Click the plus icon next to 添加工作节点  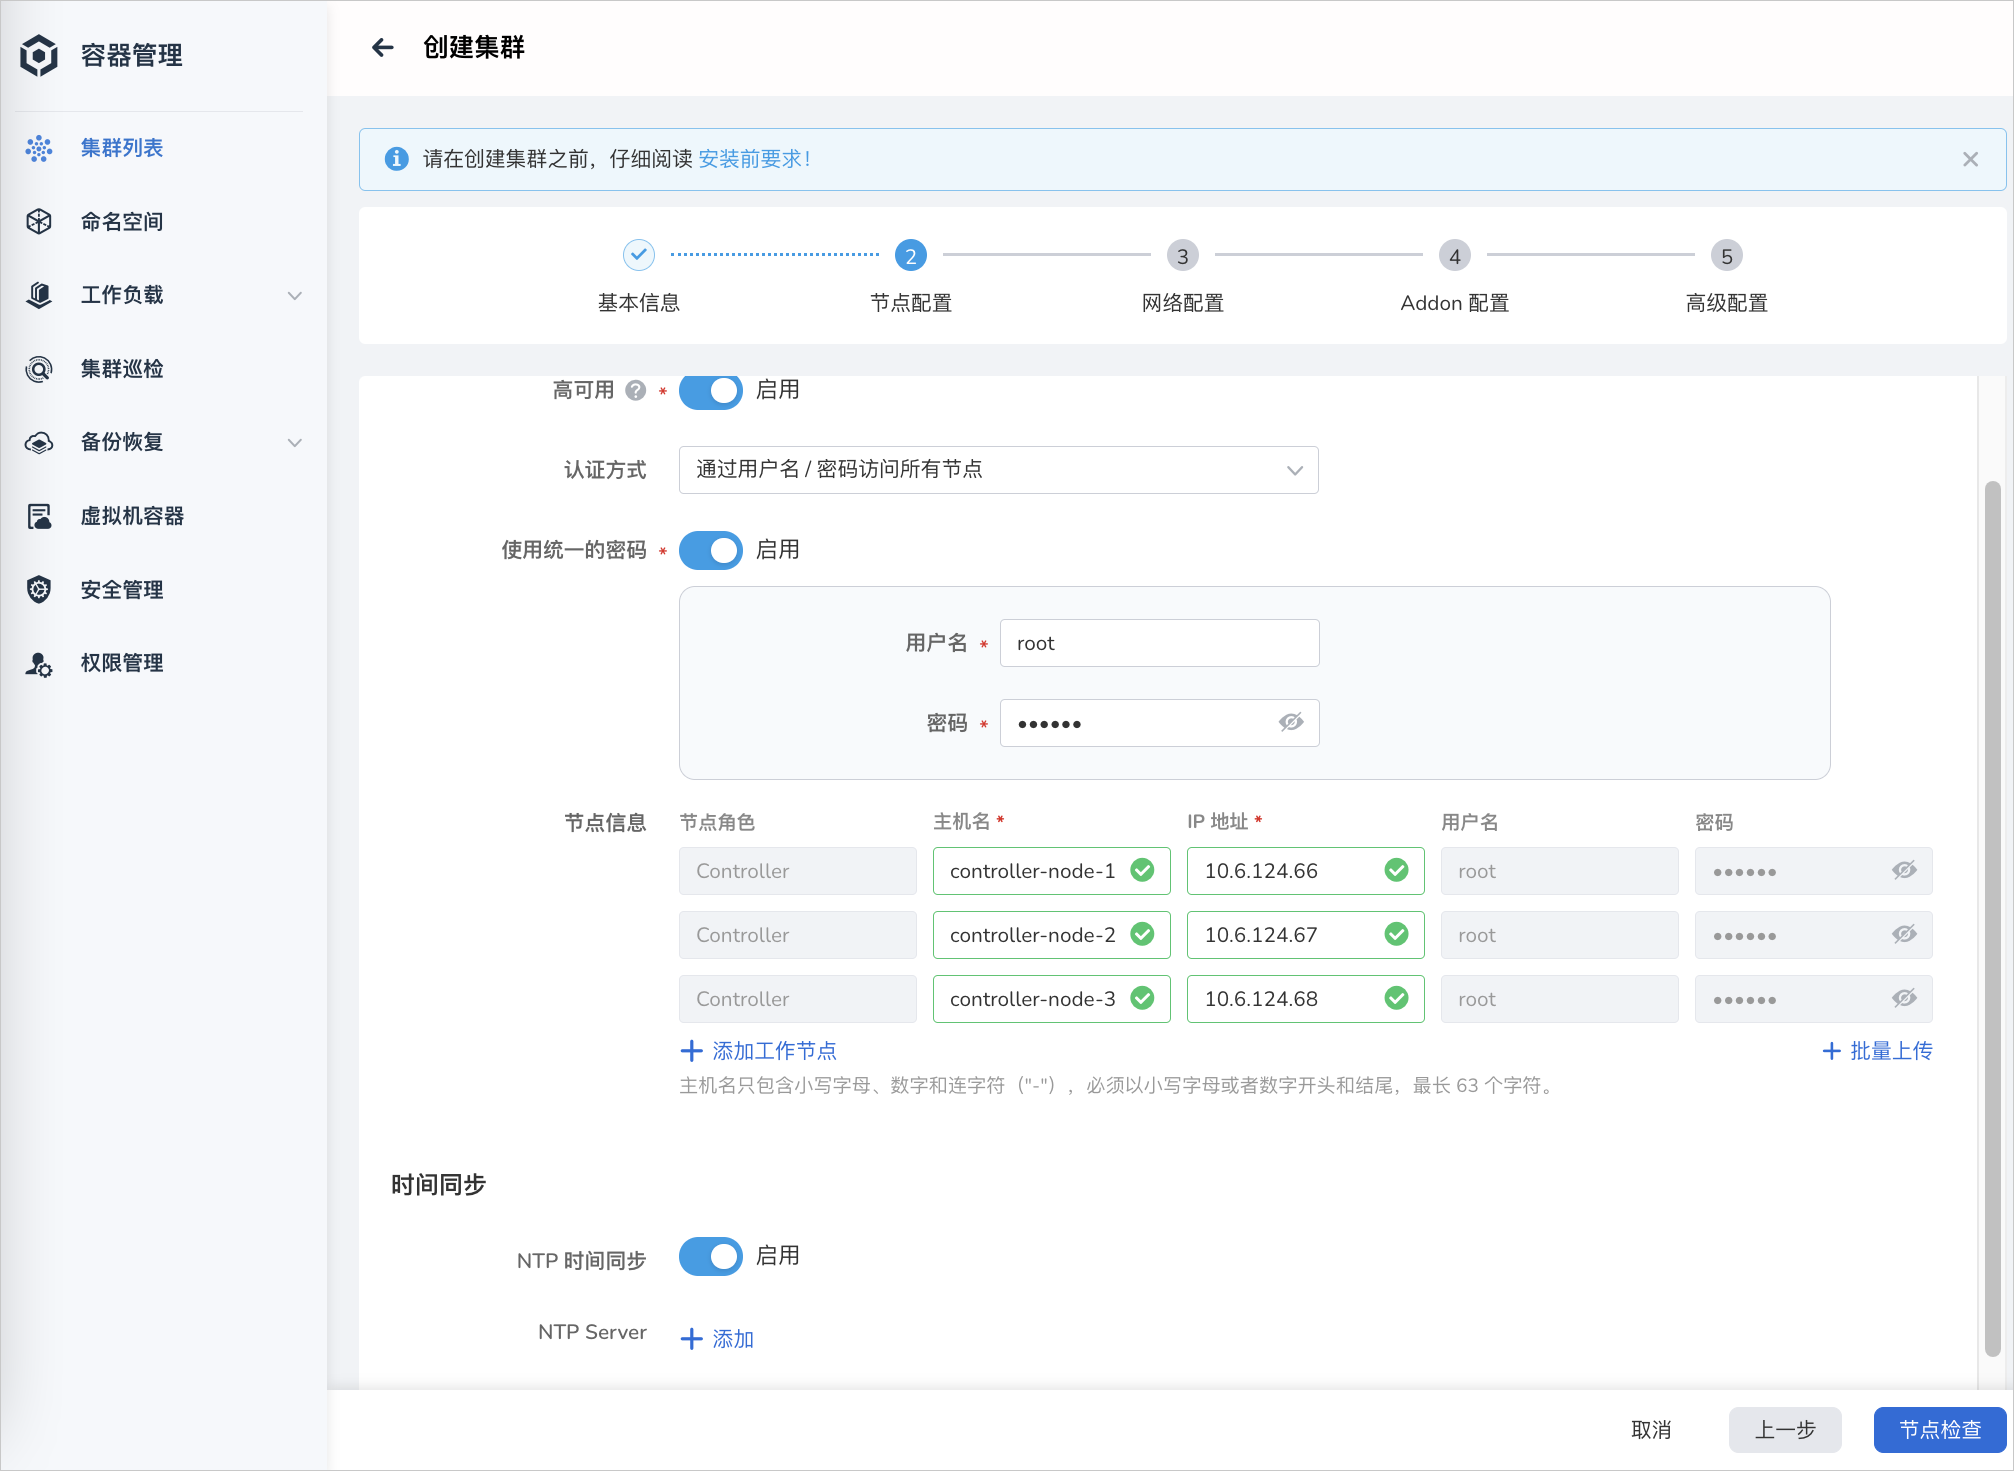pos(691,1051)
